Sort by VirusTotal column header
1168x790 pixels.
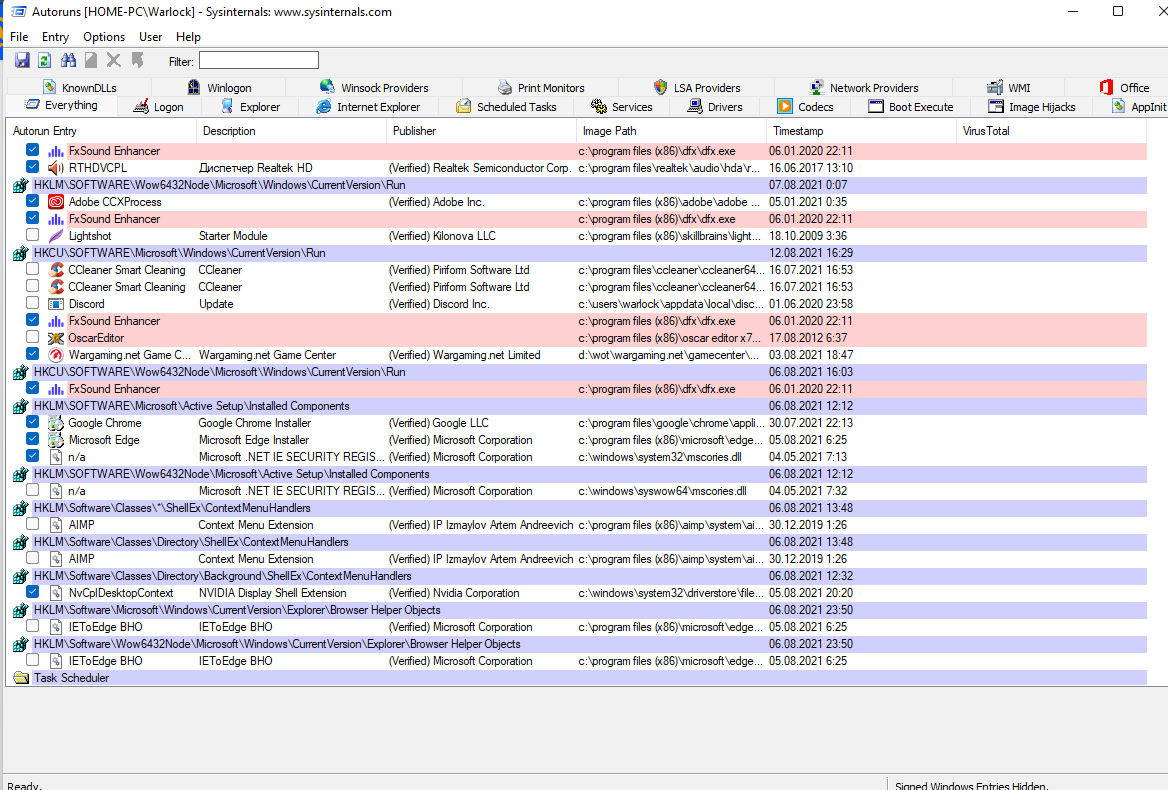[1051, 131]
